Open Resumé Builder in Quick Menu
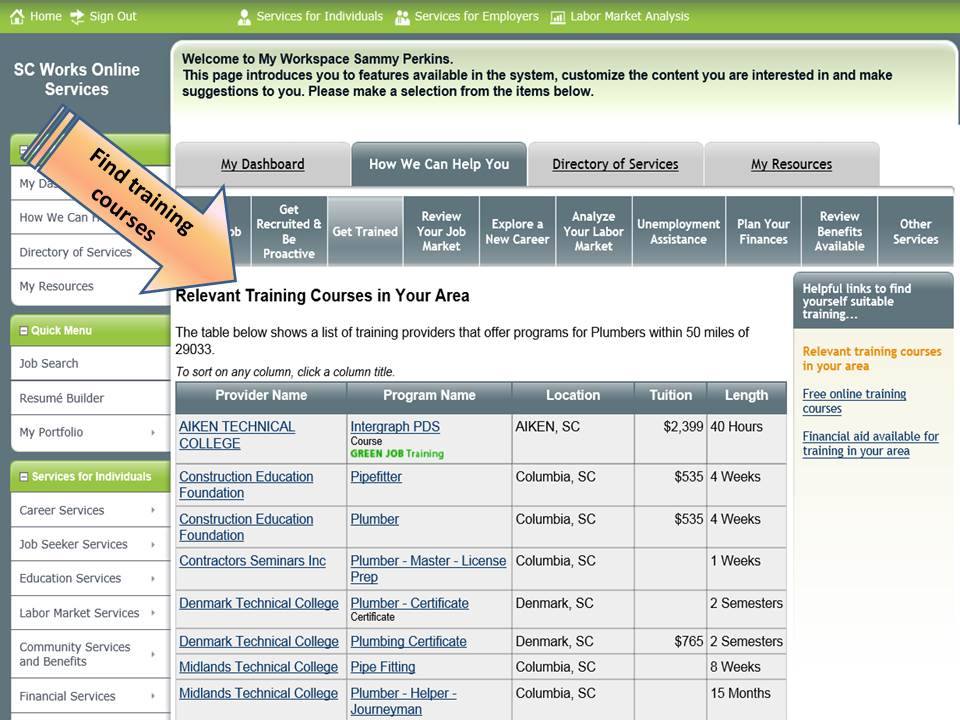 [x=61, y=398]
